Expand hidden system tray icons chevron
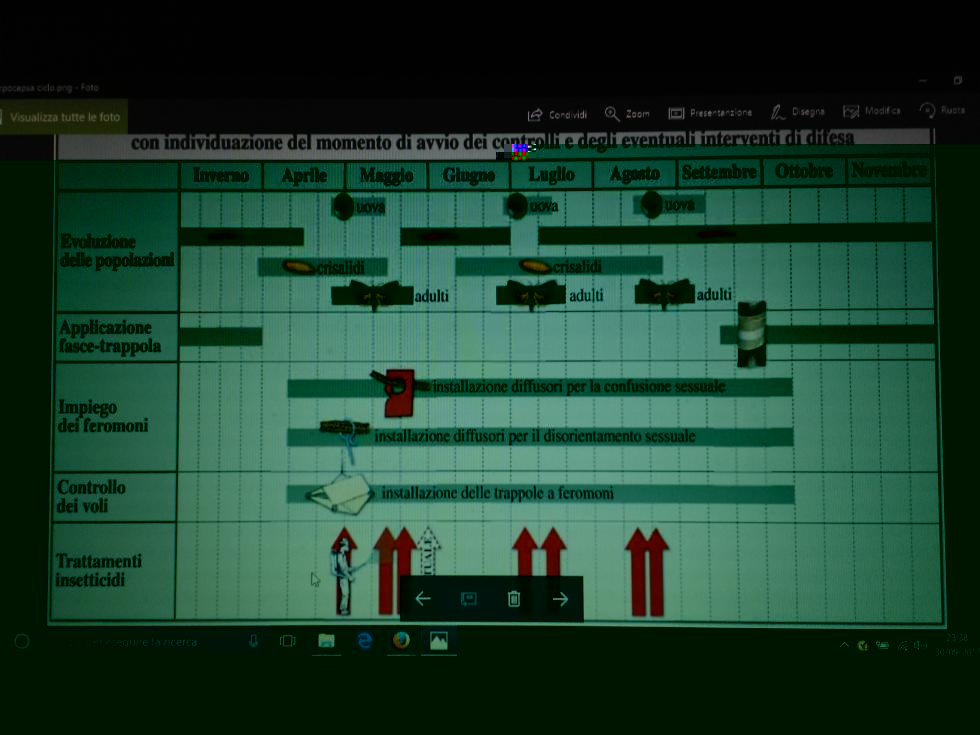The image size is (980, 735). coord(844,645)
